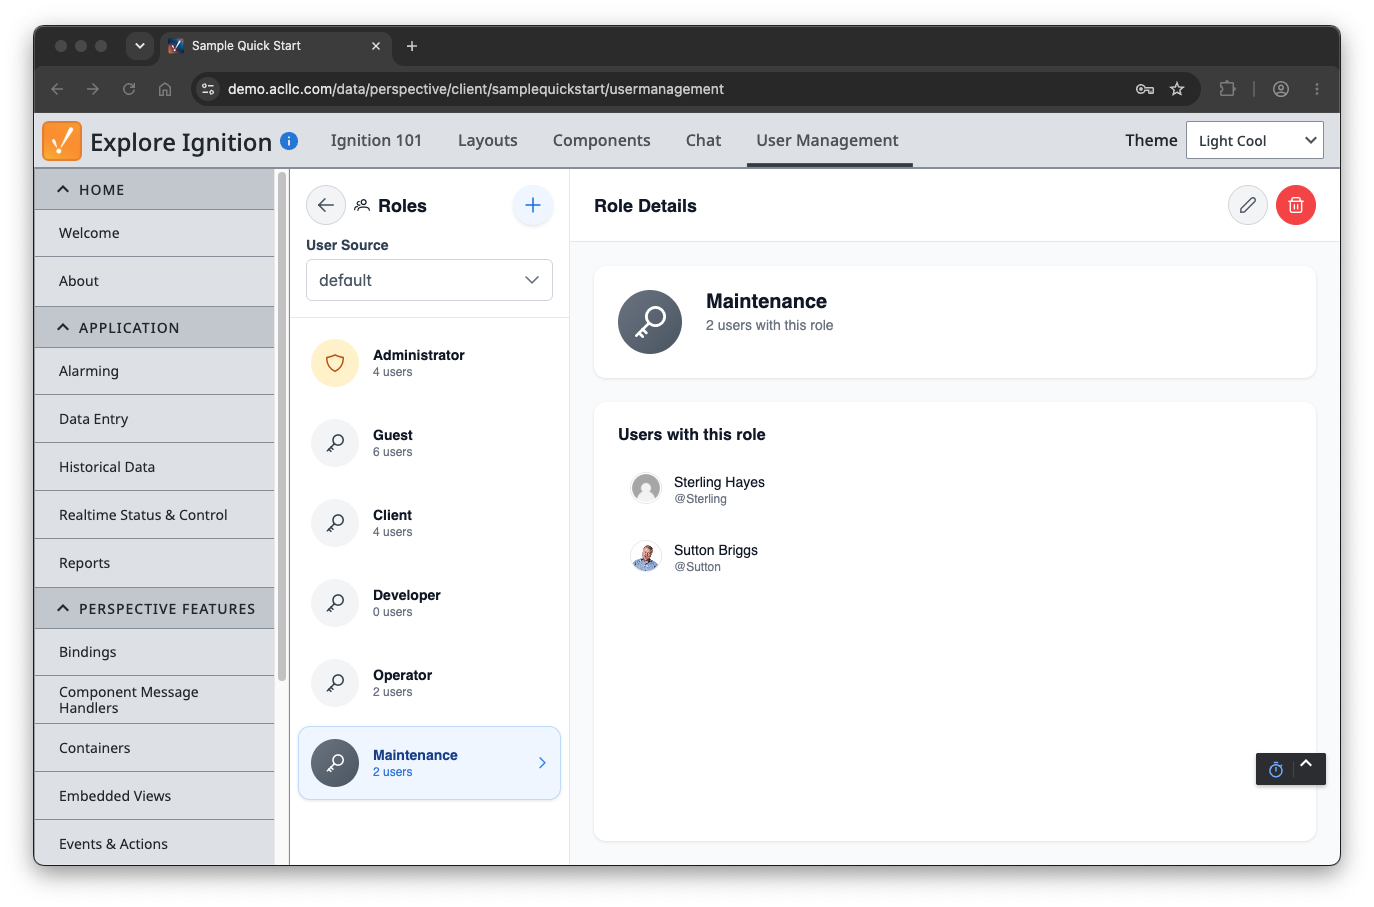Go to the Alarming page
This screenshot has height=907, width=1374.
coord(154,371)
